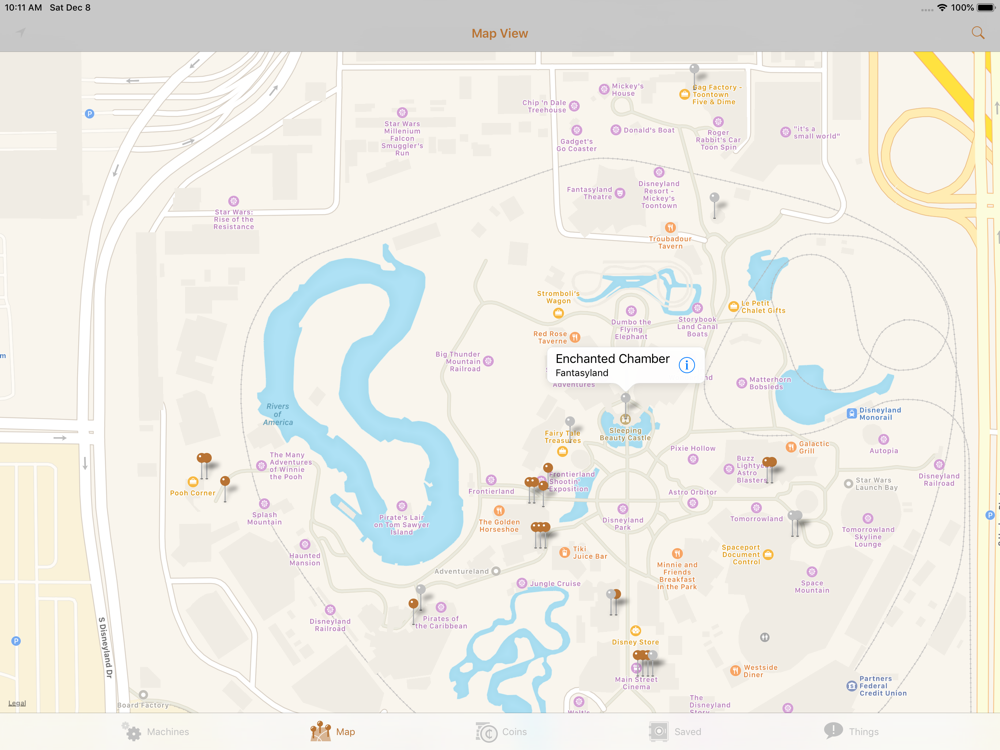Tap the Autopia attraction marker
Viewport: 1000px width, 750px height.
point(883,439)
